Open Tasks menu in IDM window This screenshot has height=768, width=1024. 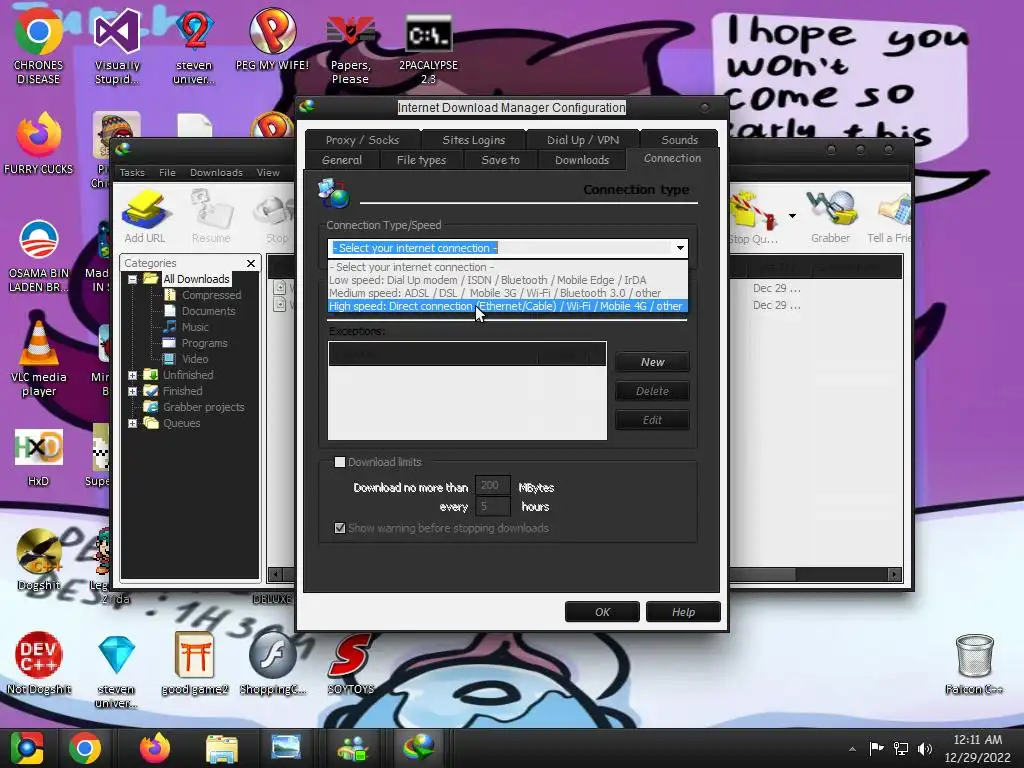click(x=132, y=172)
